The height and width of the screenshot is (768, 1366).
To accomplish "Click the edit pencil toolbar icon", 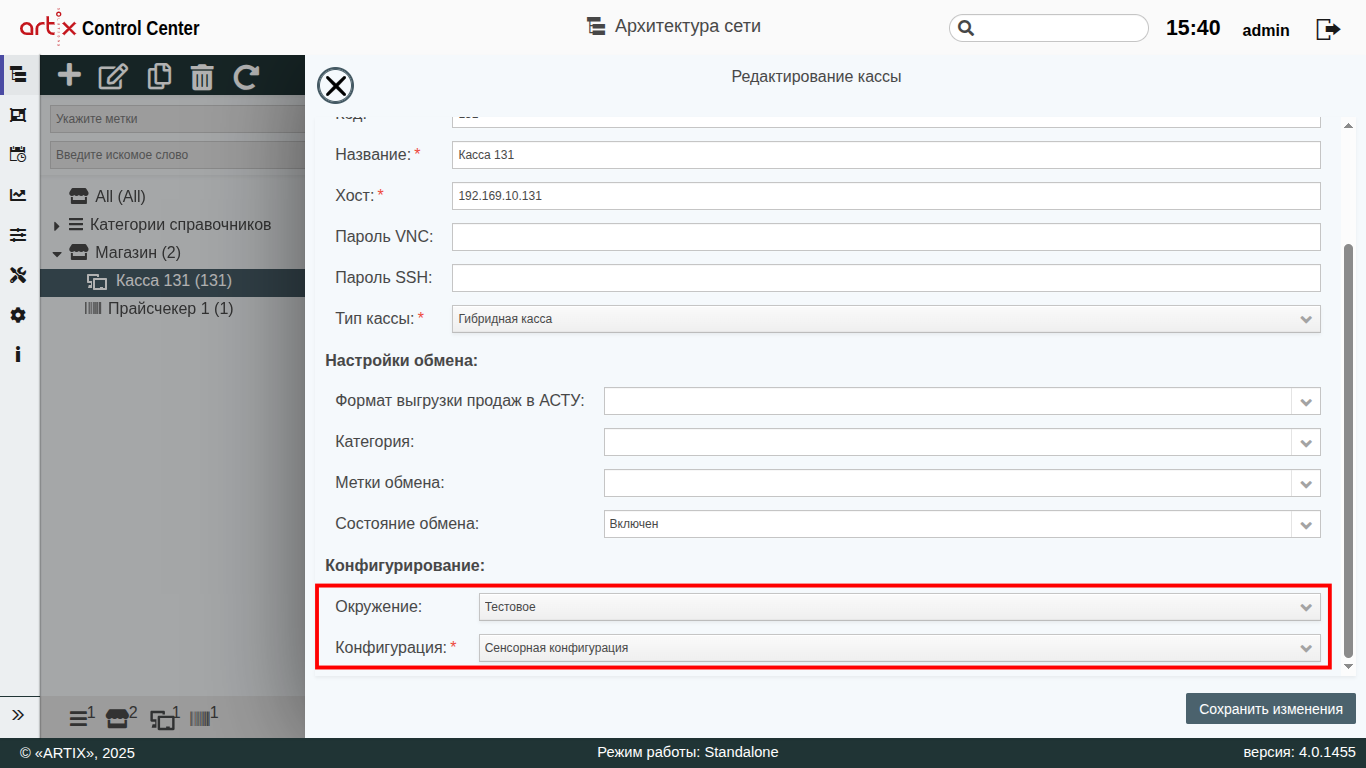I will [114, 76].
